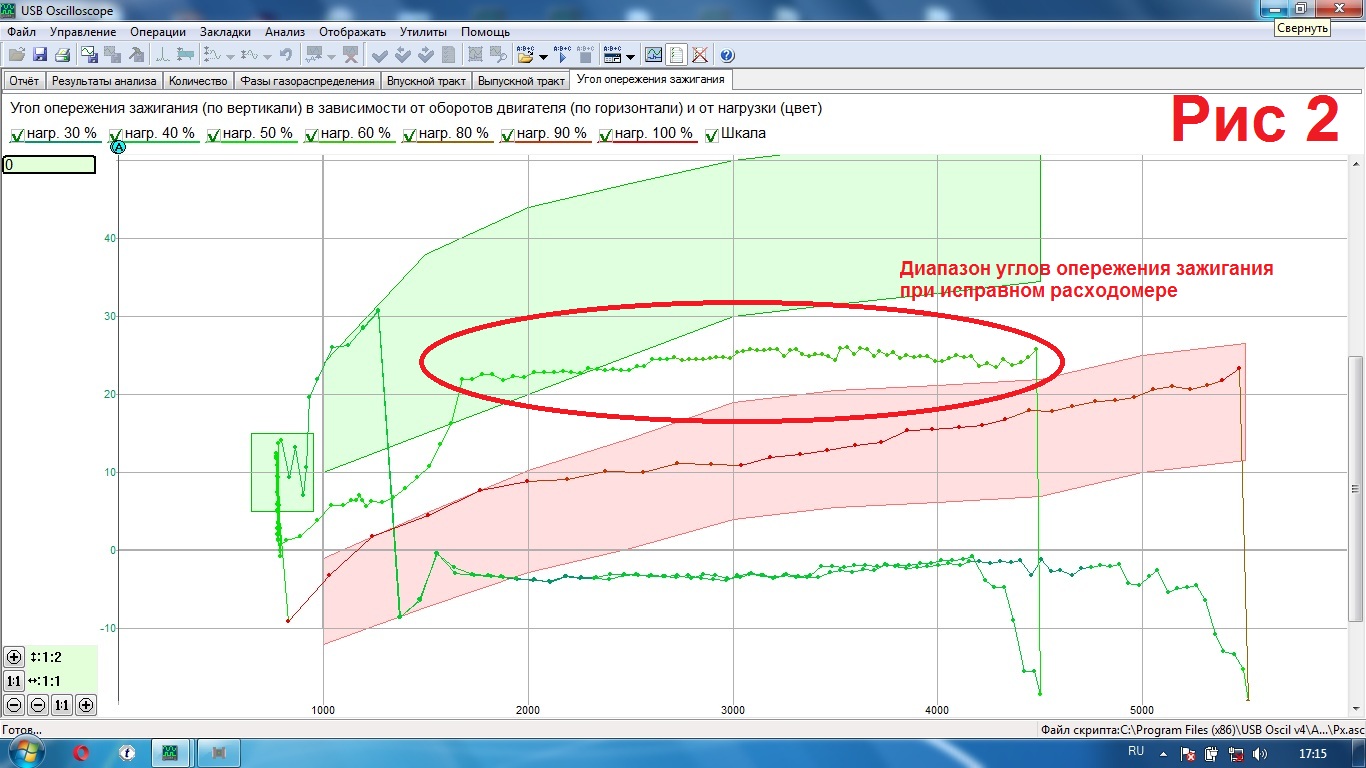Open the Анализ menu

(285, 32)
